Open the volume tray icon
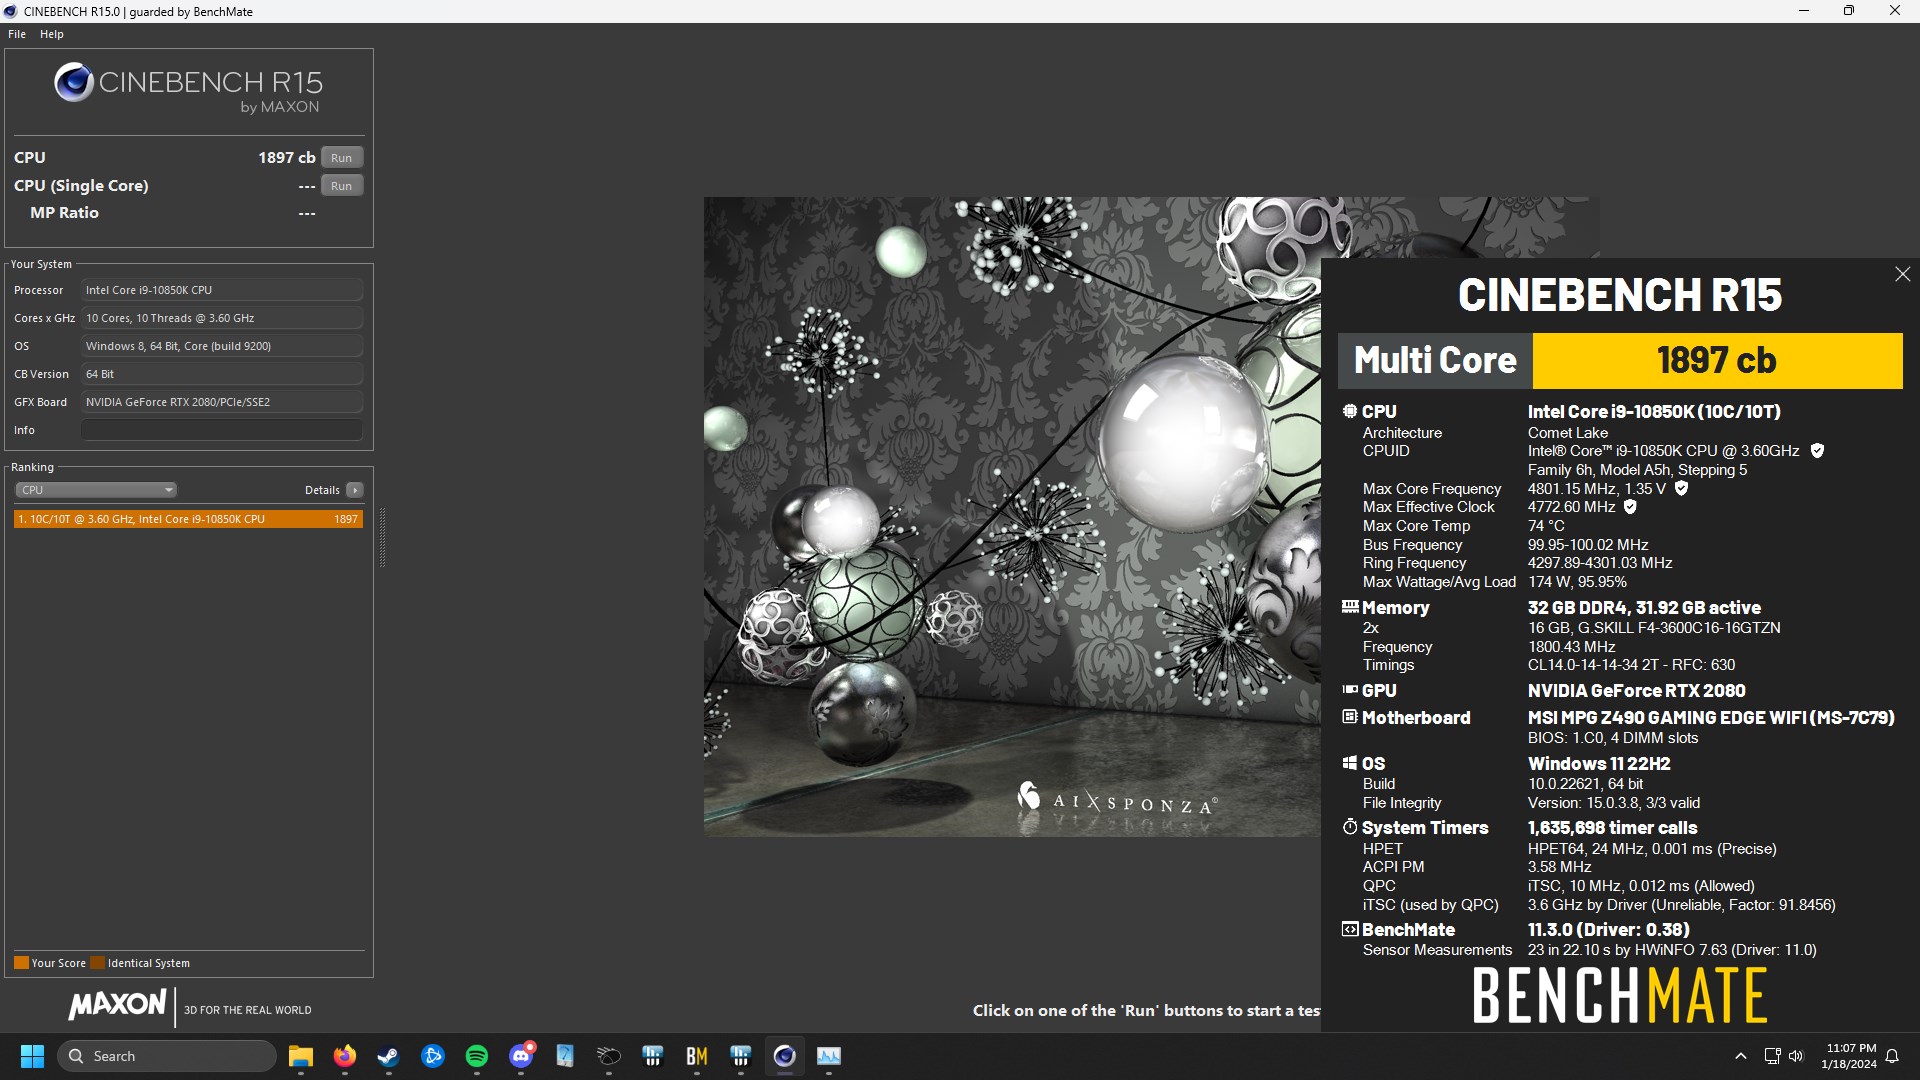The height and width of the screenshot is (1080, 1920). (1796, 1056)
